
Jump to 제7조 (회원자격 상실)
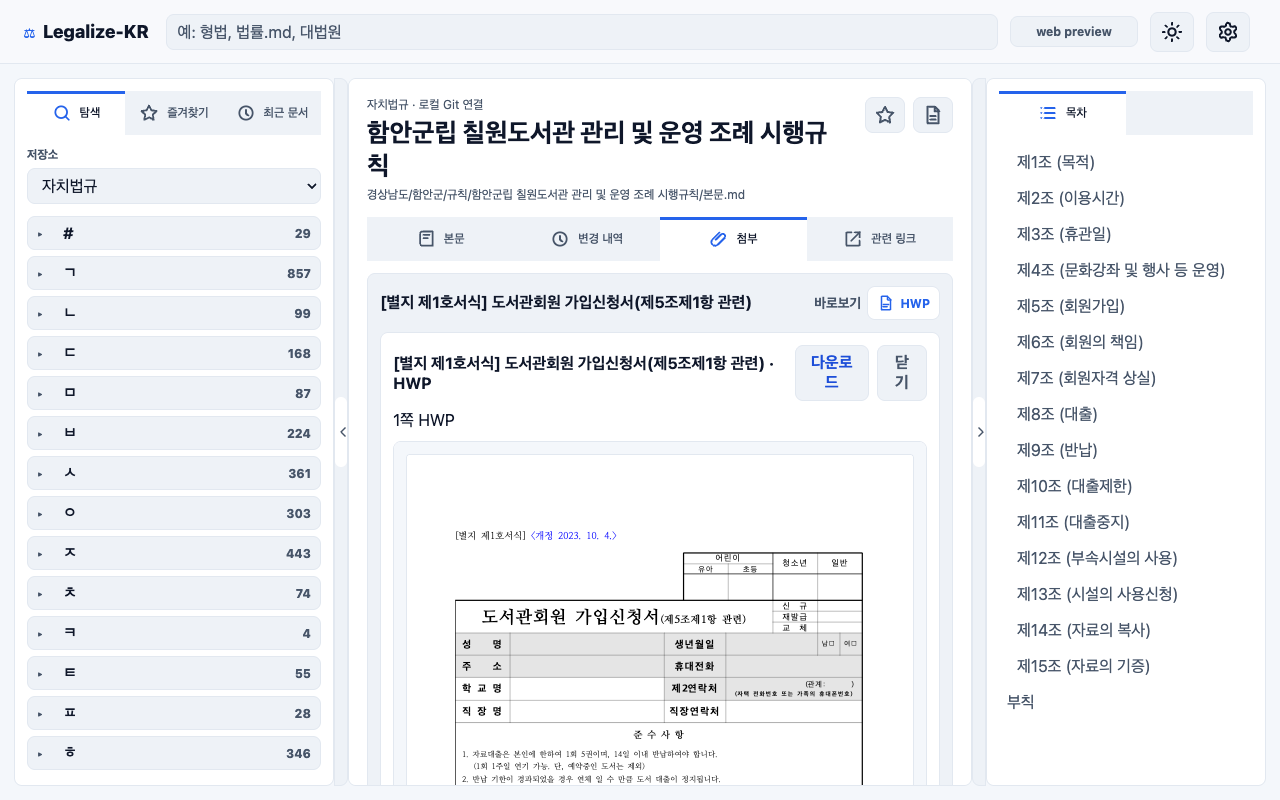click(x=1086, y=378)
